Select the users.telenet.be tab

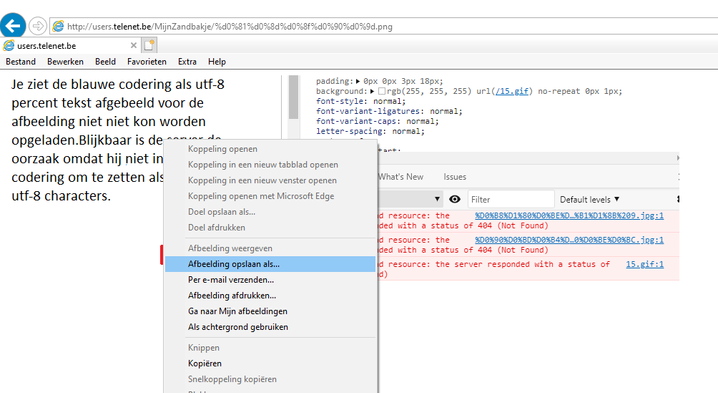pos(70,45)
